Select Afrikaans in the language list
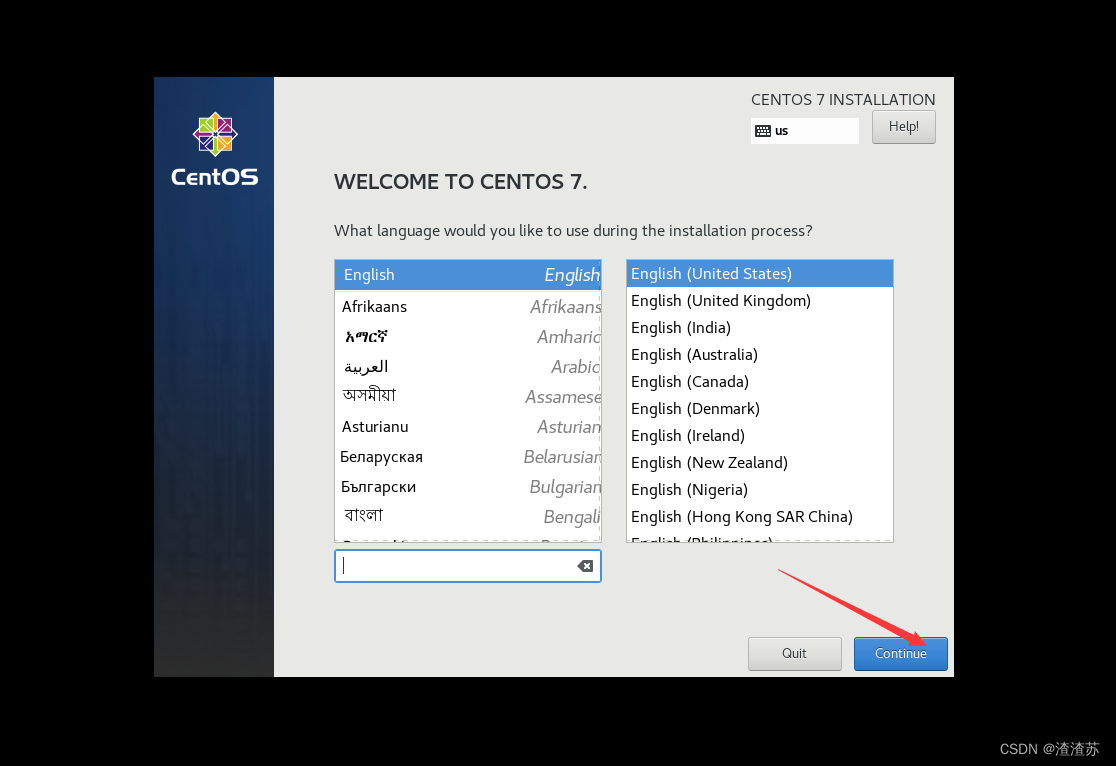This screenshot has width=1116, height=766. coord(468,307)
